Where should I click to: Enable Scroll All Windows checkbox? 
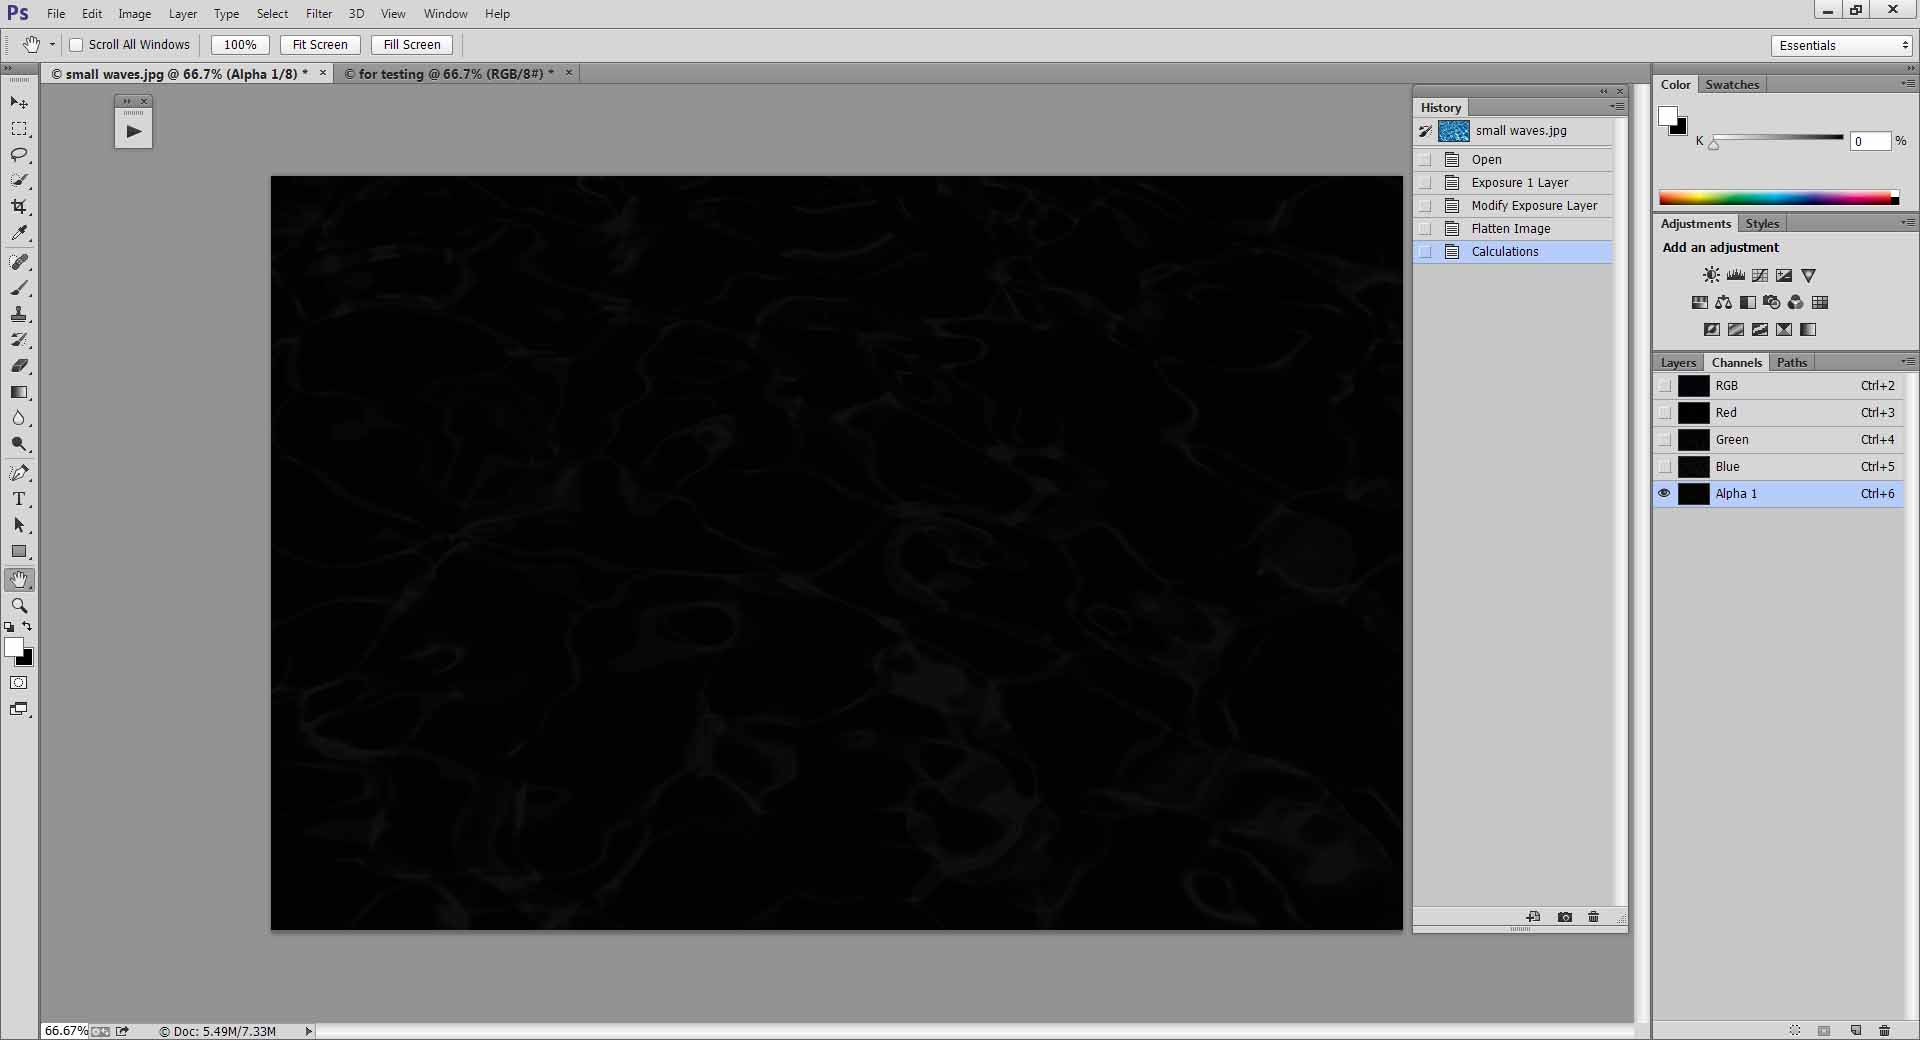(76, 45)
